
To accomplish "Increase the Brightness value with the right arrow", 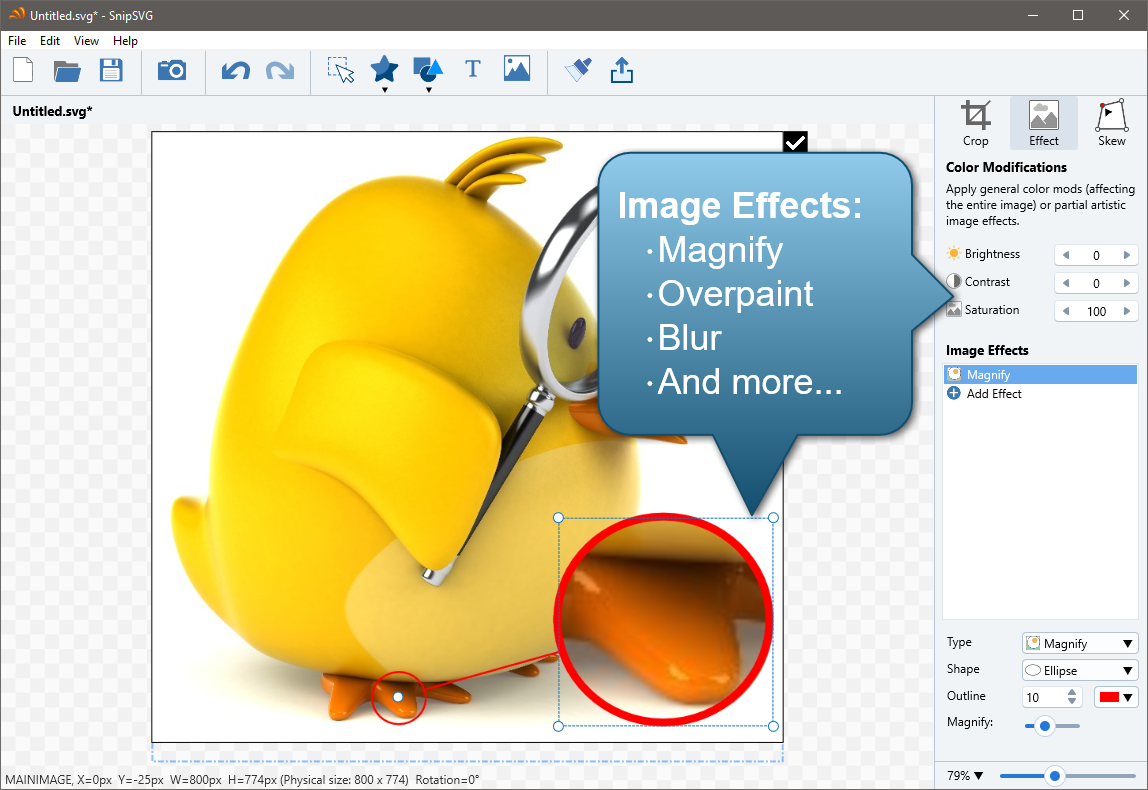I will [1128, 255].
